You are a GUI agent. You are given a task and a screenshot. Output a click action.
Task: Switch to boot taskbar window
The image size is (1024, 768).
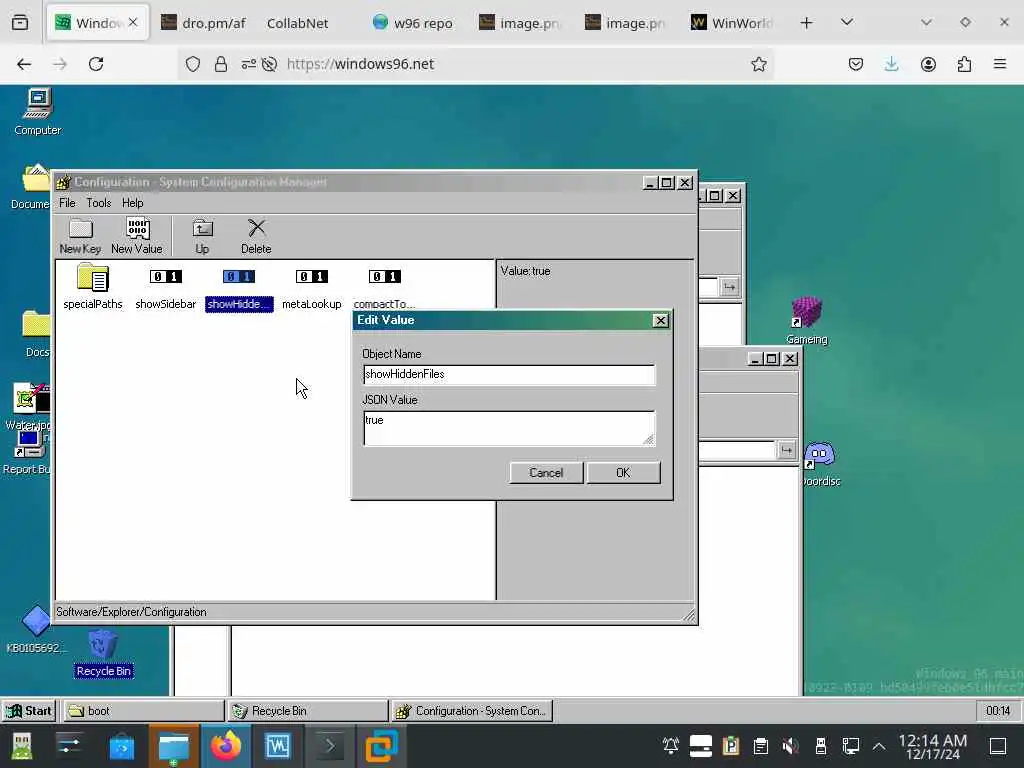tap(144, 711)
